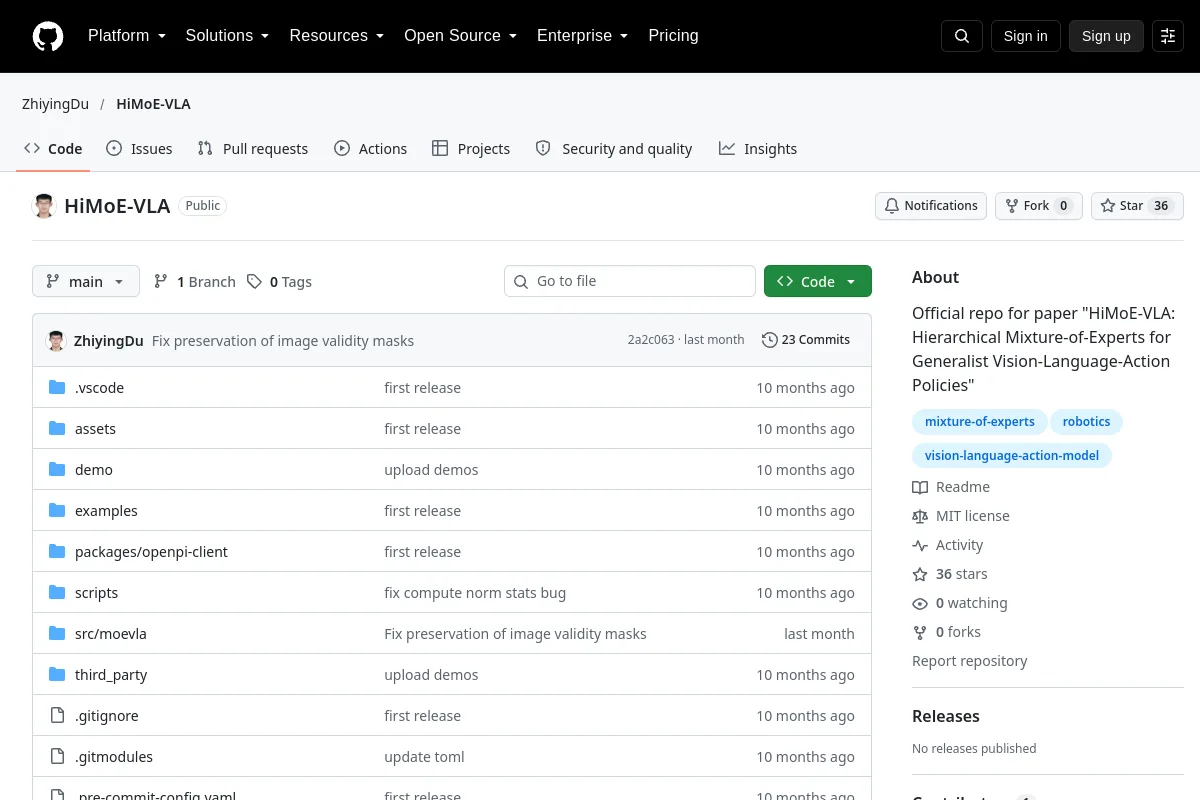Open the Actions tab
The image size is (1200, 800).
coord(371,149)
